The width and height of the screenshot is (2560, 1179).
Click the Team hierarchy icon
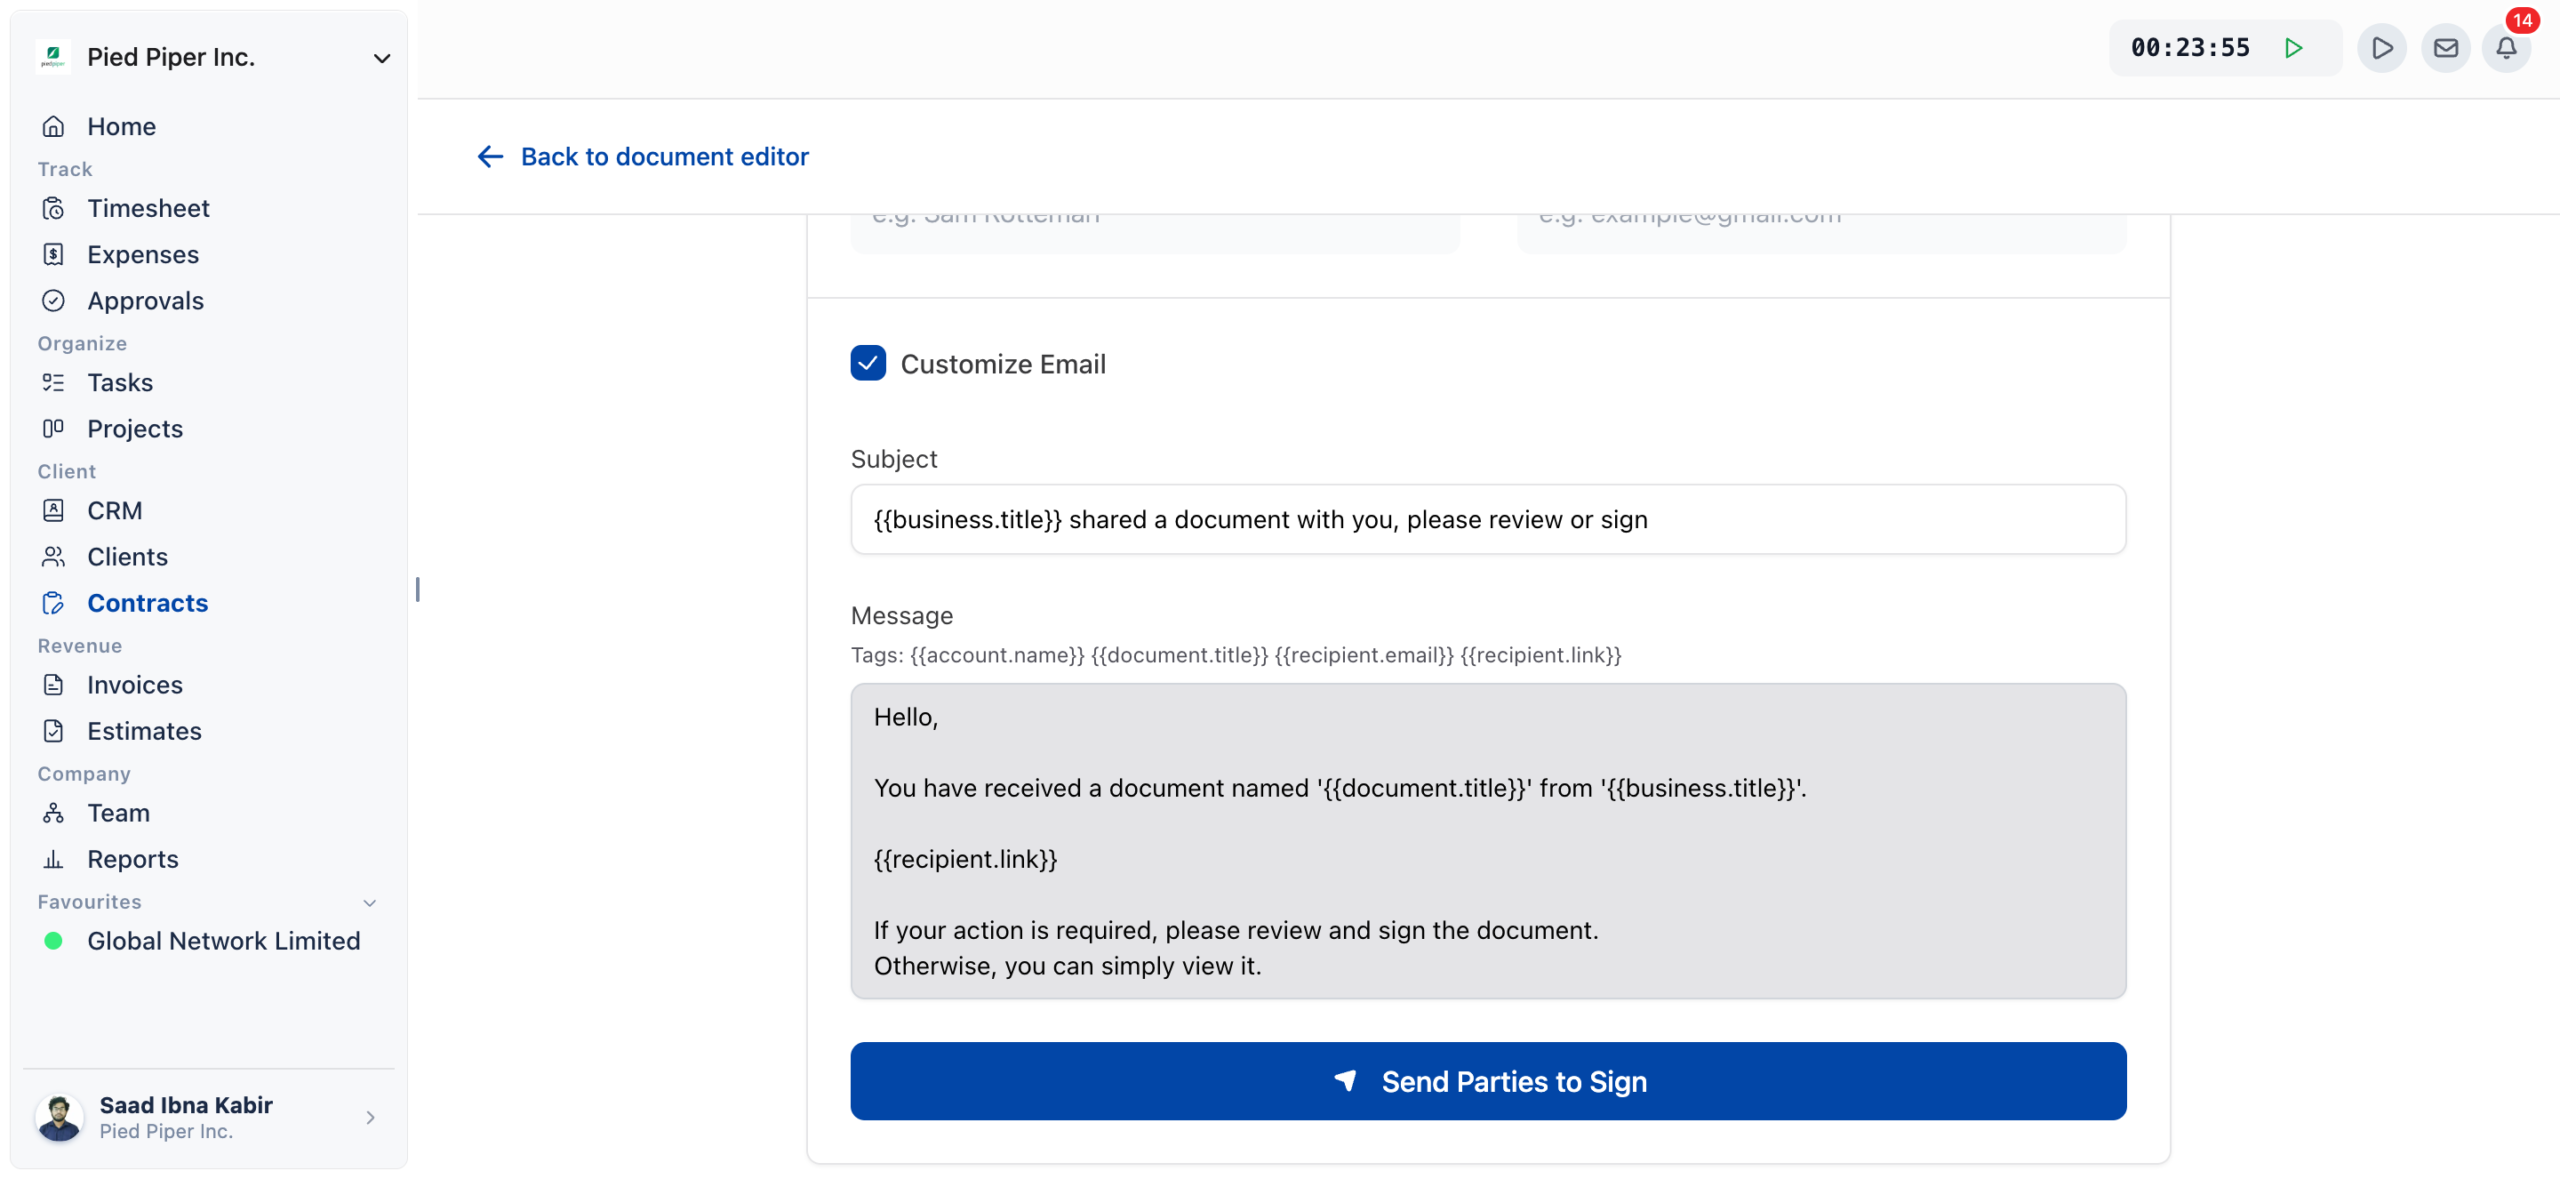[53, 812]
